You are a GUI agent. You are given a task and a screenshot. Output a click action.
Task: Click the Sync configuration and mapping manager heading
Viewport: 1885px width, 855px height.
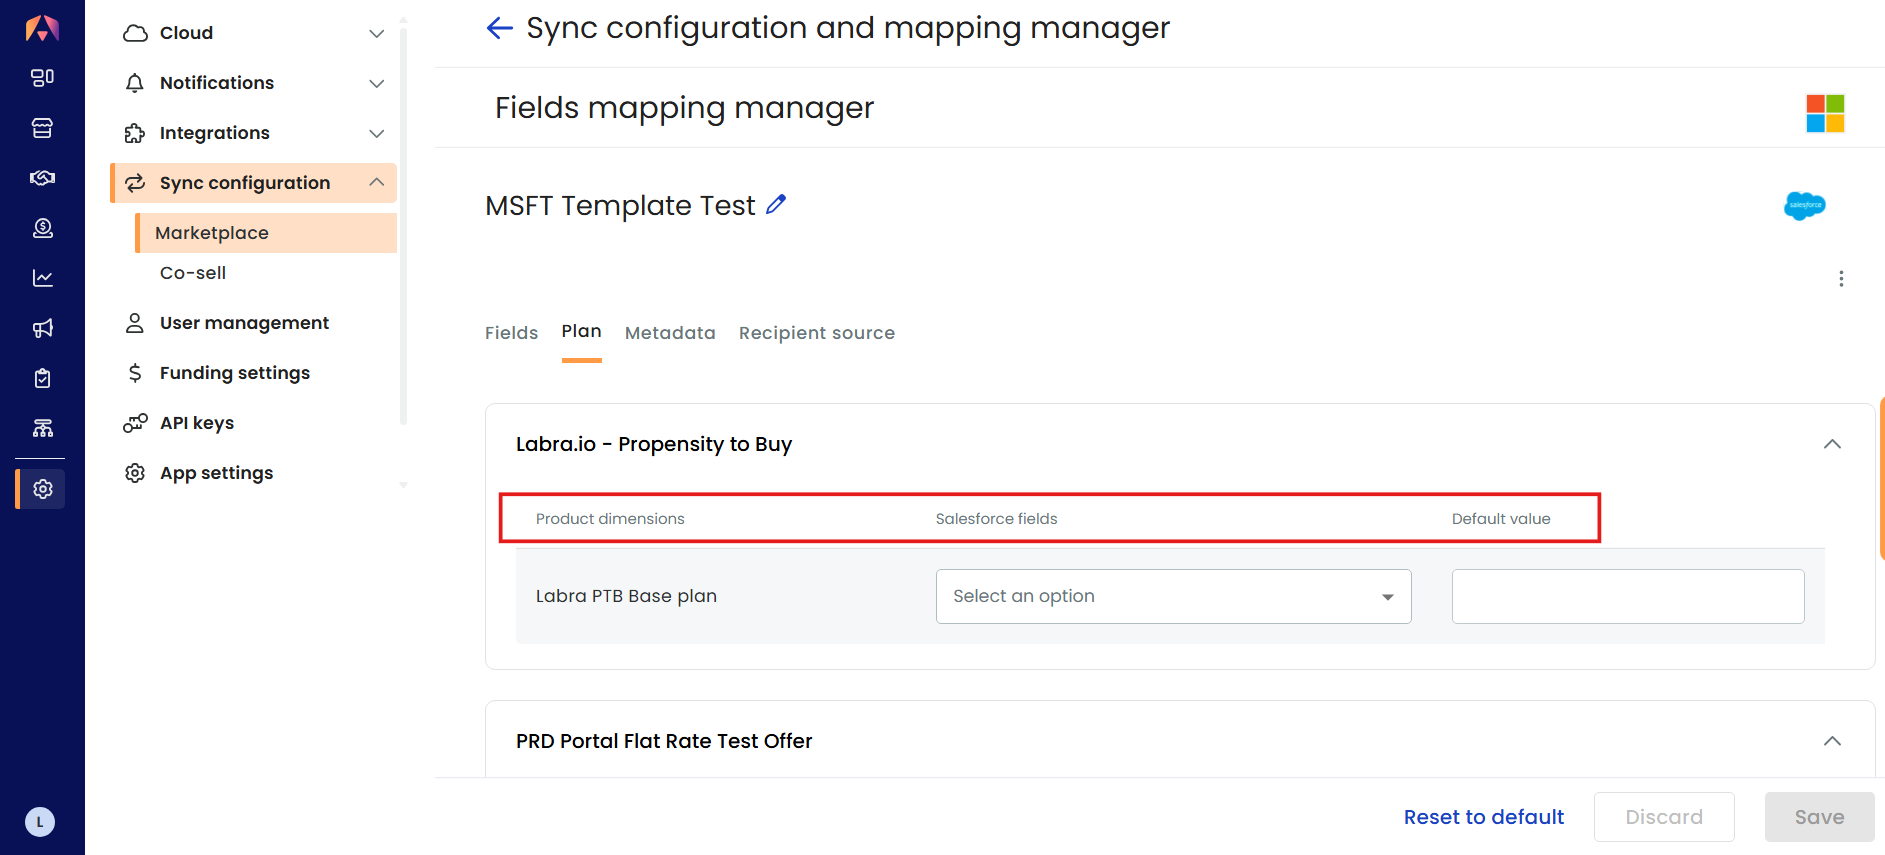click(x=848, y=28)
